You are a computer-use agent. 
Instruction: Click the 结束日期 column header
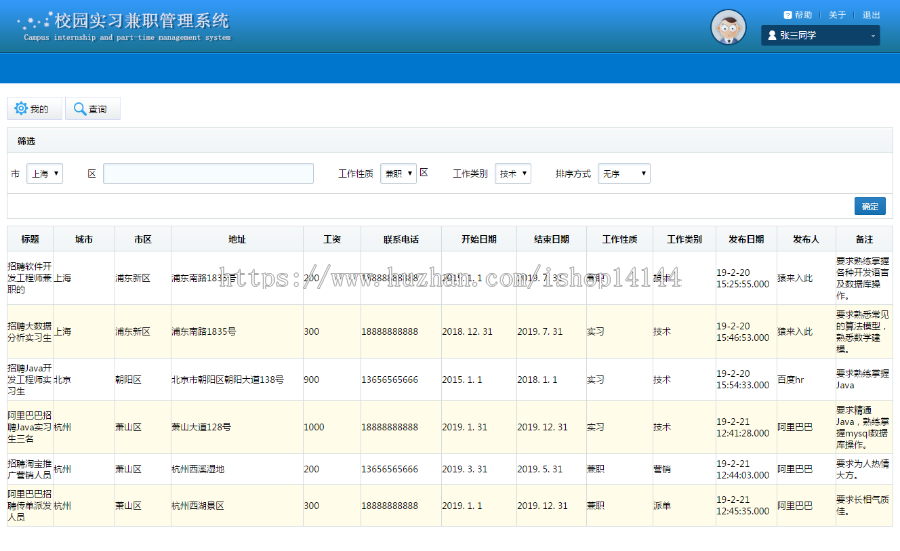552,239
